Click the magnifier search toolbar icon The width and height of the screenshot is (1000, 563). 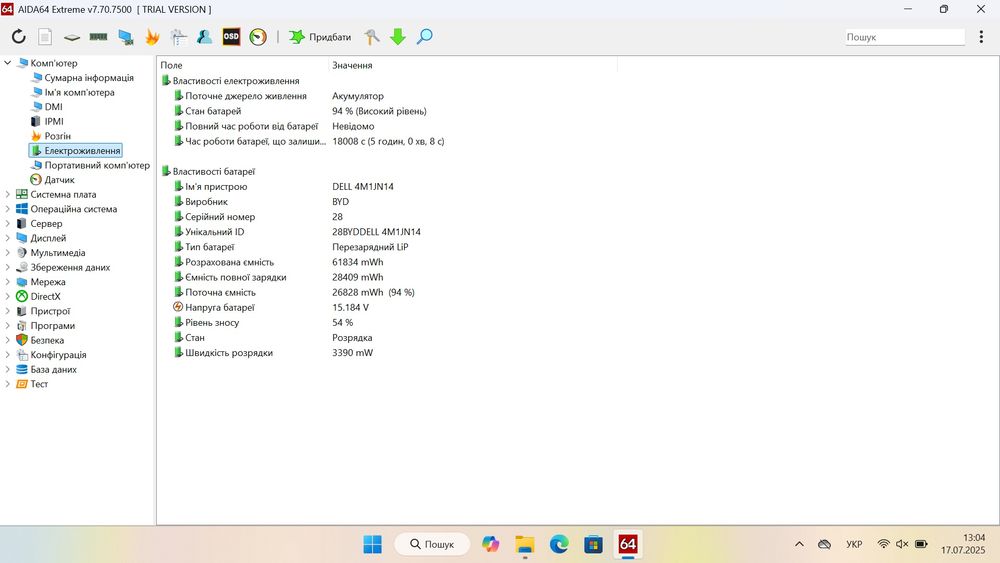(x=425, y=37)
